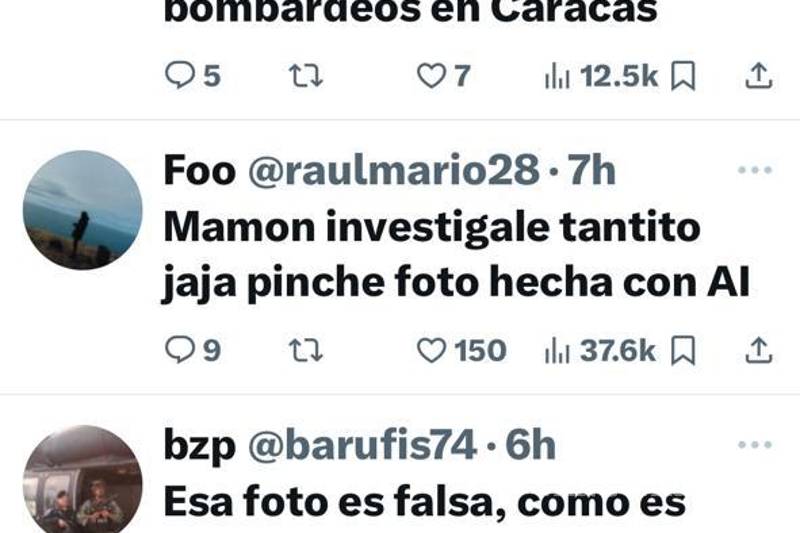
Task: Open bzp's tweet saying foto es falsa
Action: coord(424,502)
